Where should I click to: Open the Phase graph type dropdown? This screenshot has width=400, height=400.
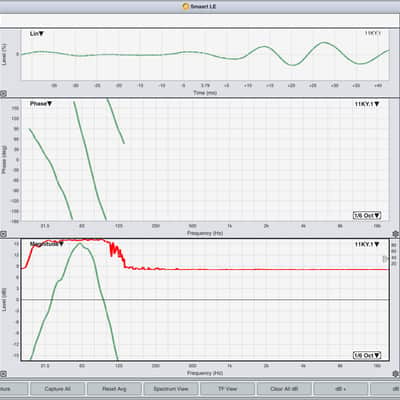pyautogui.click(x=41, y=104)
